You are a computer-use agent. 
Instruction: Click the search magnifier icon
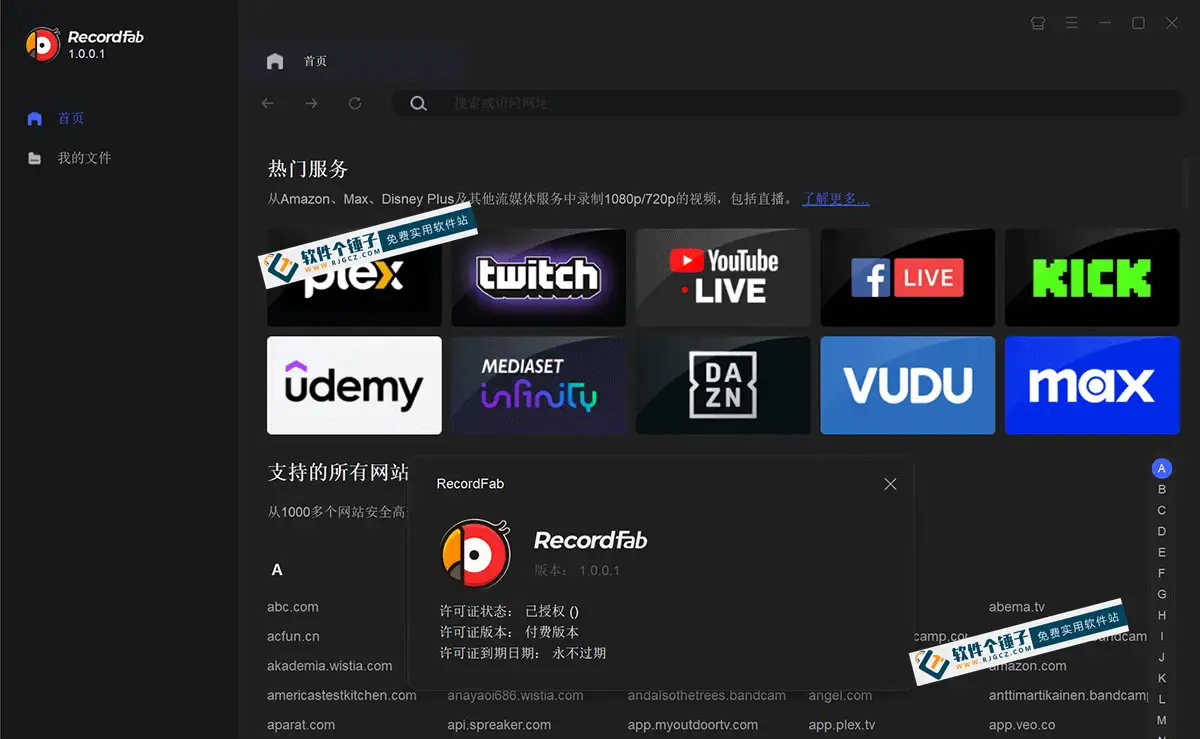pos(418,103)
